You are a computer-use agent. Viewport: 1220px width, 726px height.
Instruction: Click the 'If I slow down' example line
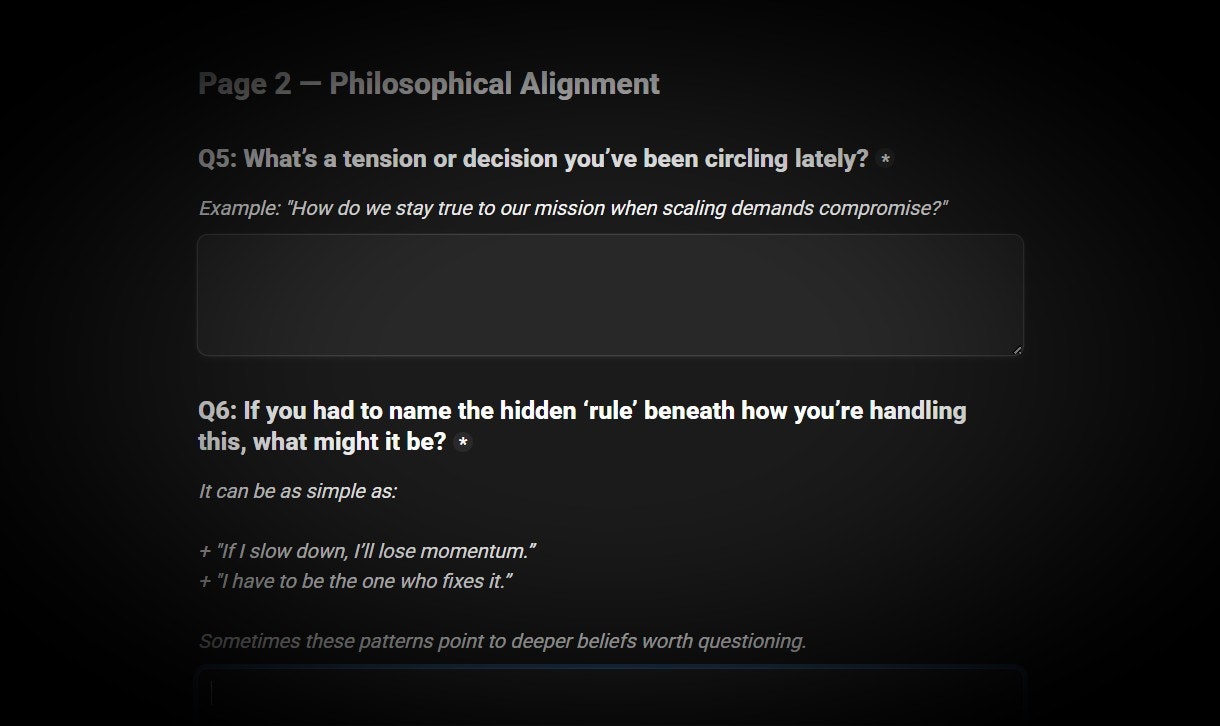click(x=368, y=551)
